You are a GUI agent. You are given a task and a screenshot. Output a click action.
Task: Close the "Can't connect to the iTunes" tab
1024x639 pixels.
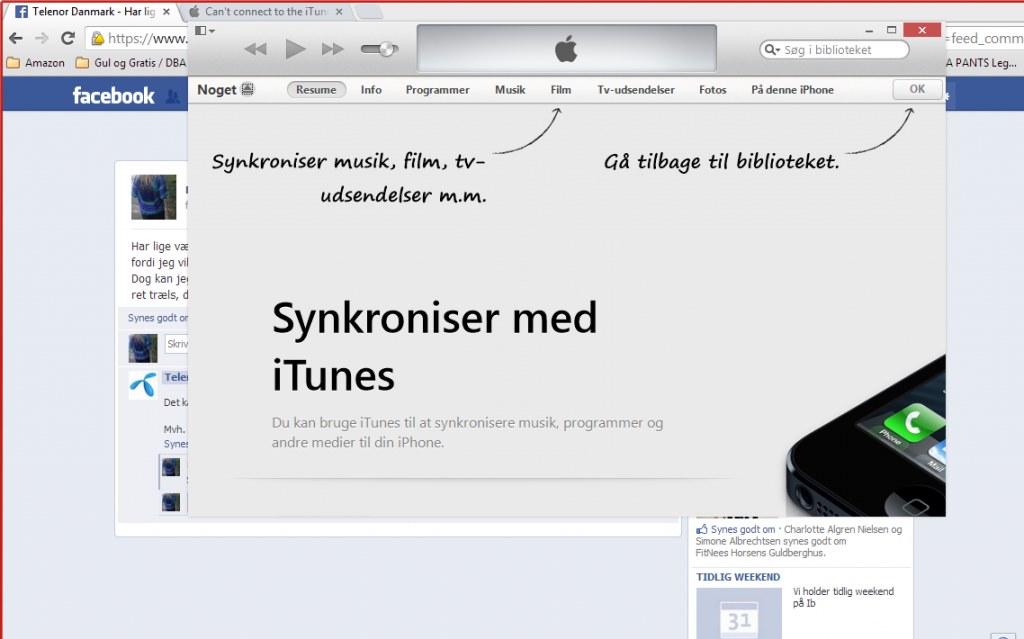(x=339, y=12)
